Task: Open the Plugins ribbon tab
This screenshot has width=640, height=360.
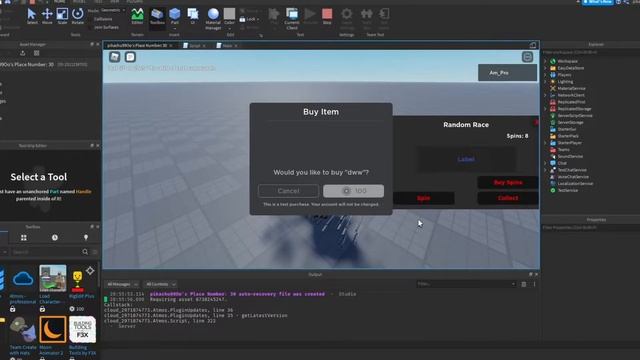Action: pos(135,2)
